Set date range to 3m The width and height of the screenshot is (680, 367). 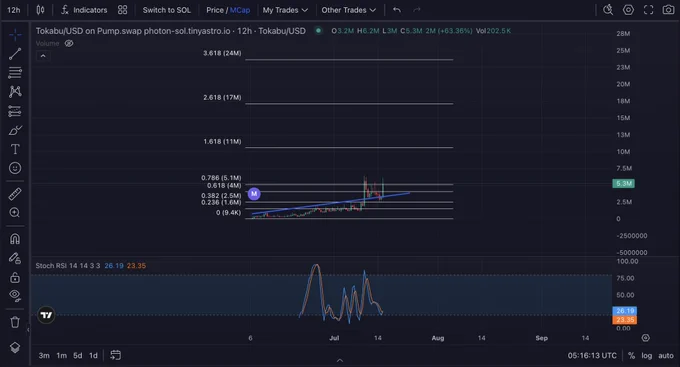[x=44, y=355]
